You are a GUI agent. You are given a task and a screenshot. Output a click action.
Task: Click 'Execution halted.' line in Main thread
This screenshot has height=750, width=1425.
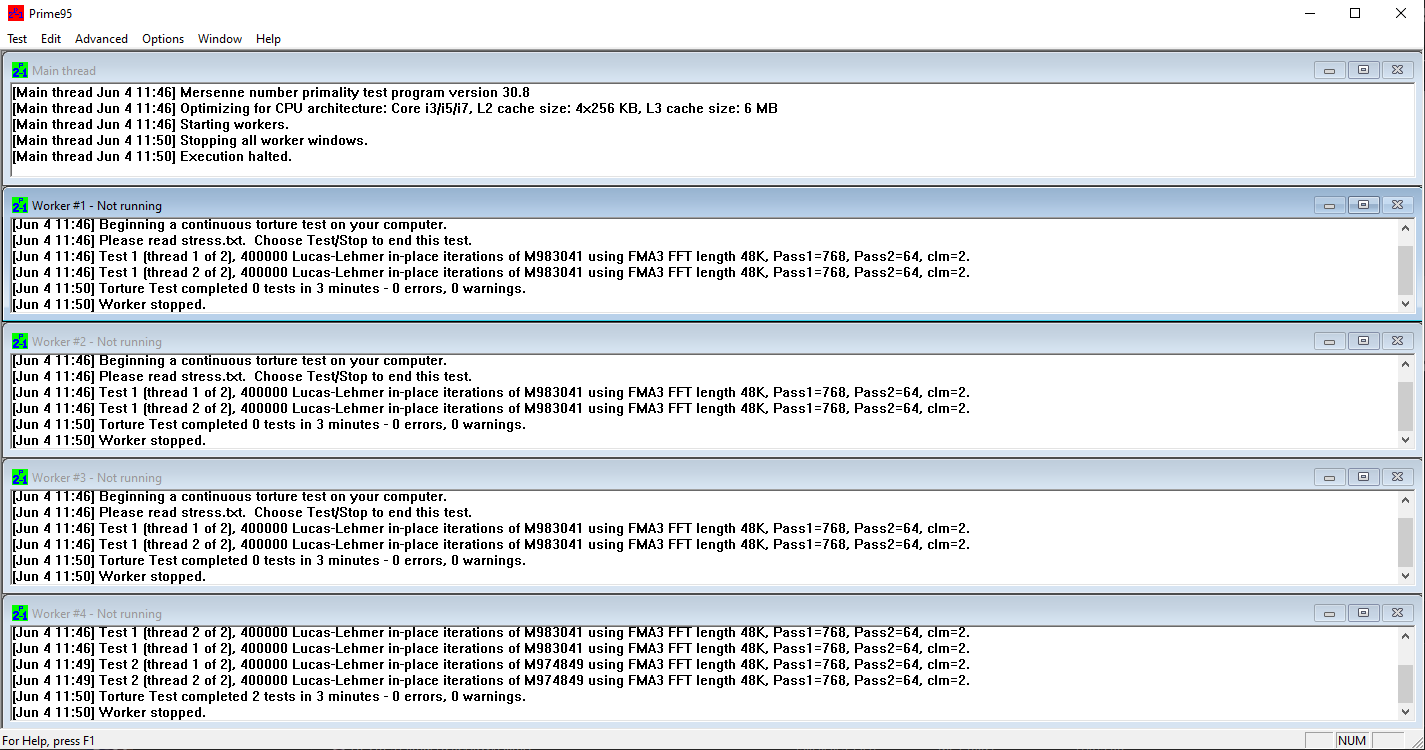(x=152, y=156)
